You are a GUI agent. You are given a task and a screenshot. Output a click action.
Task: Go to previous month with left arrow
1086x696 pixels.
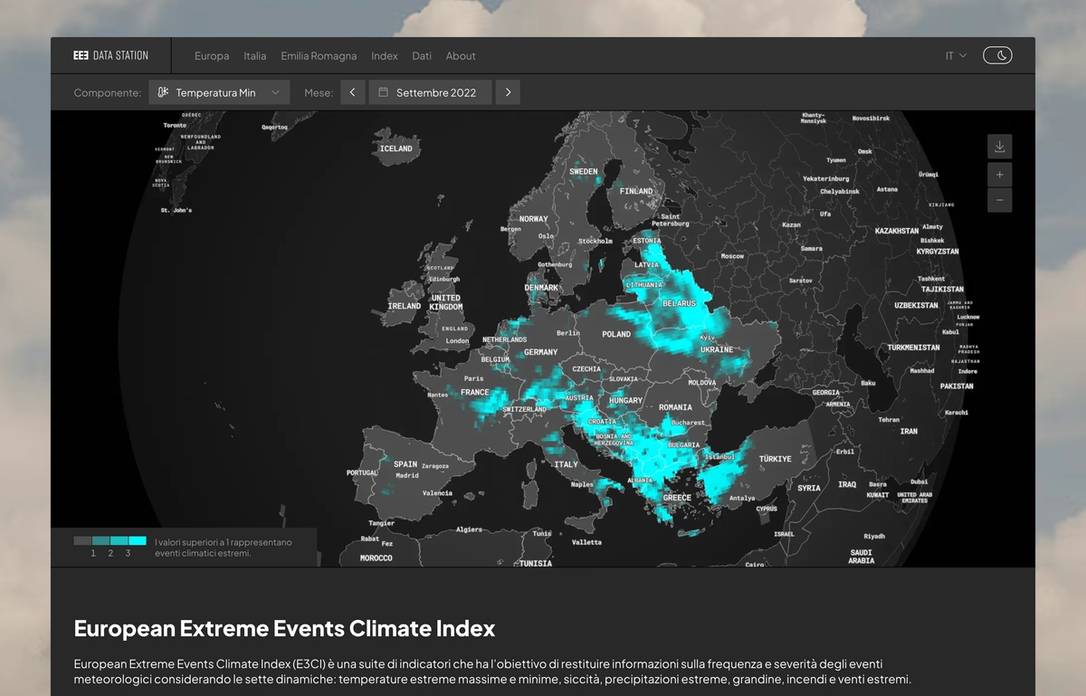point(352,93)
